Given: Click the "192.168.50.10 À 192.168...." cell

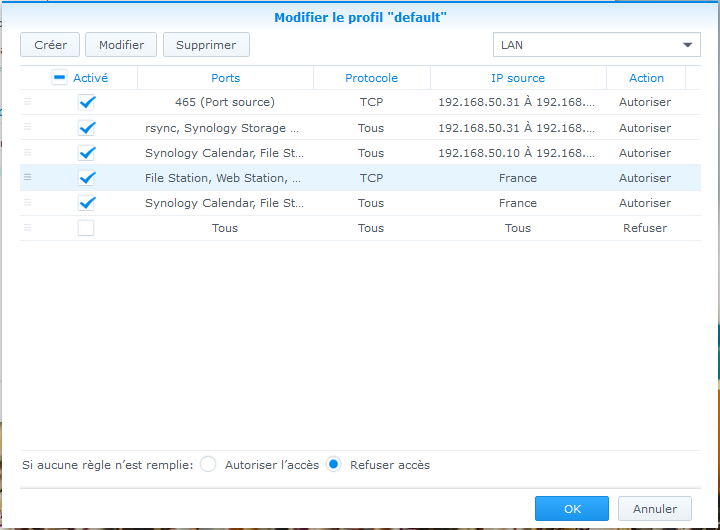Looking at the screenshot, I should coord(518,153).
